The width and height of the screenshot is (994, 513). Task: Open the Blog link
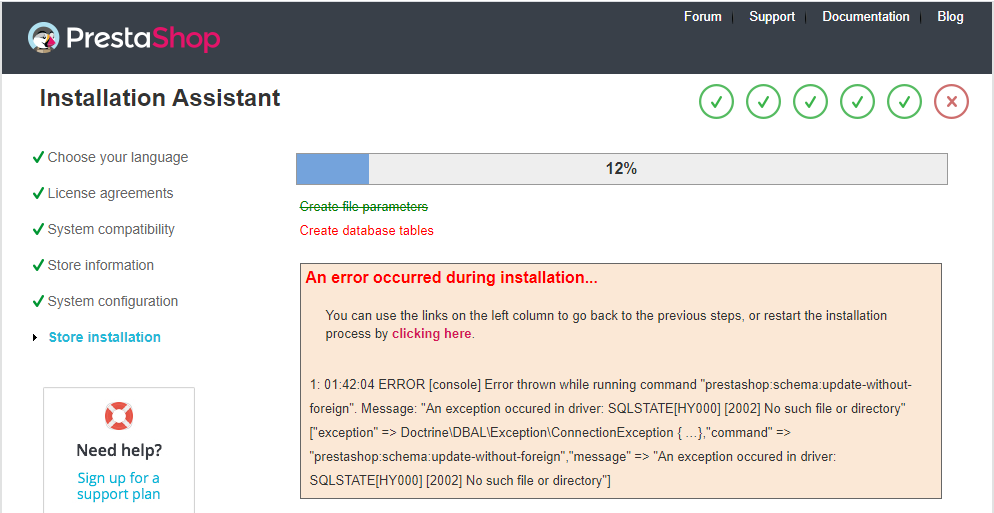click(x=950, y=16)
